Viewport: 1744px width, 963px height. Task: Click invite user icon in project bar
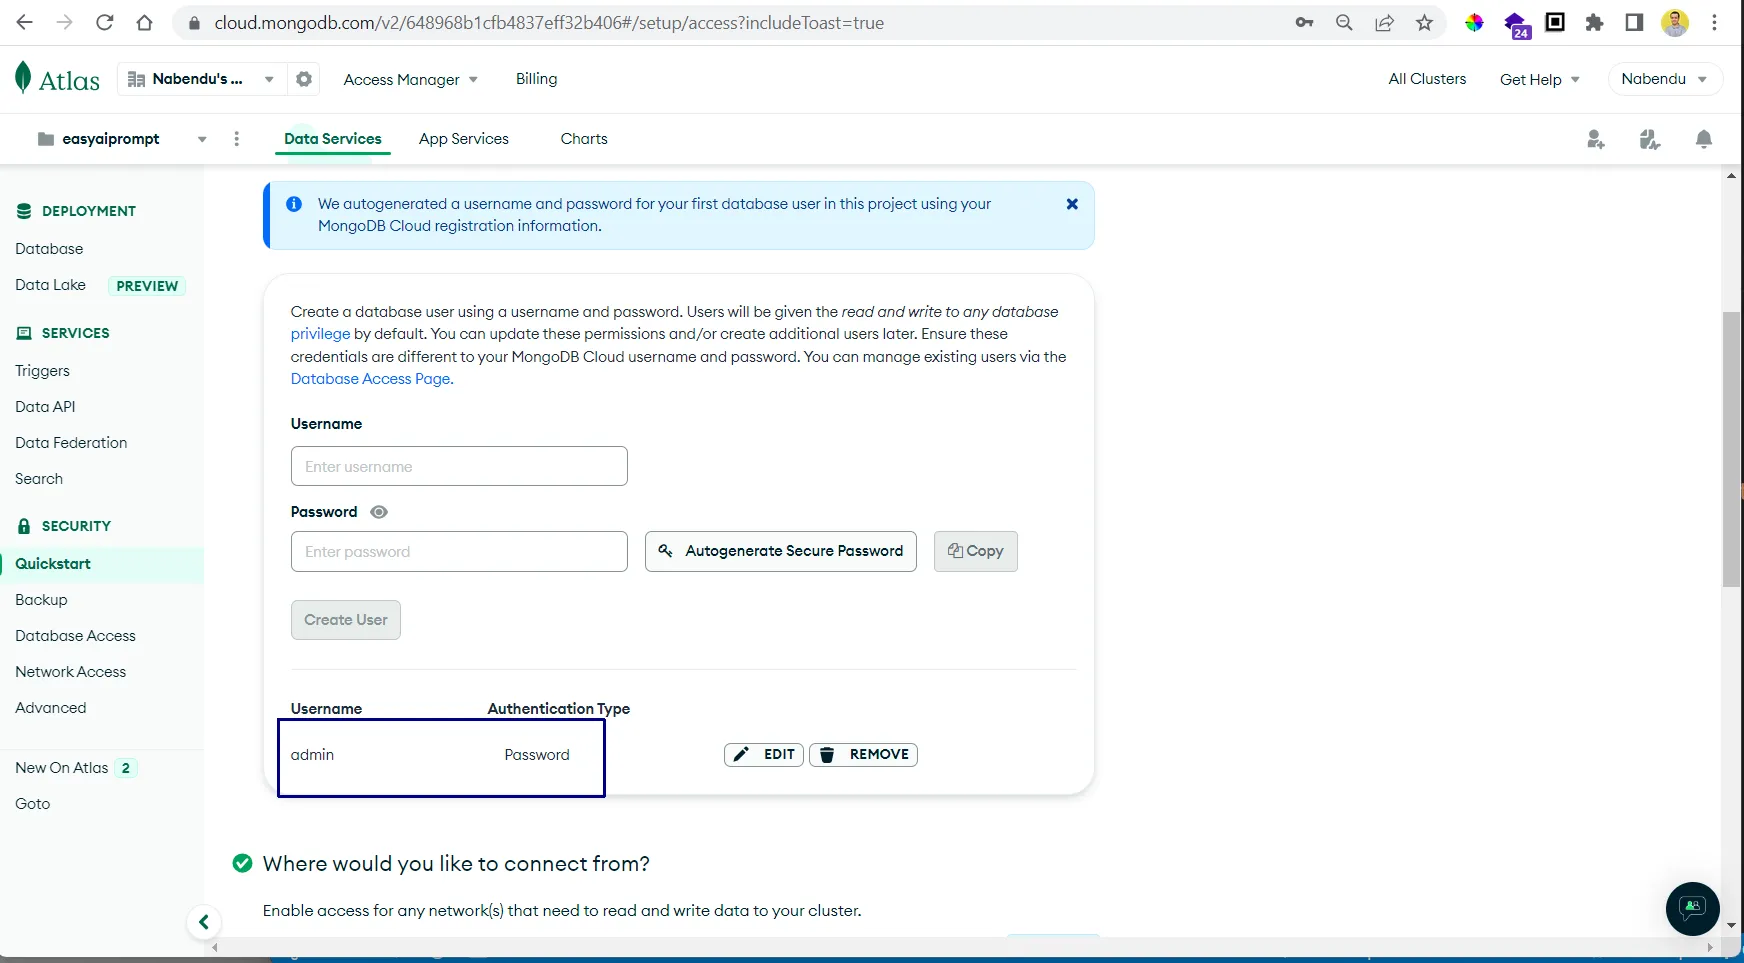click(1596, 140)
